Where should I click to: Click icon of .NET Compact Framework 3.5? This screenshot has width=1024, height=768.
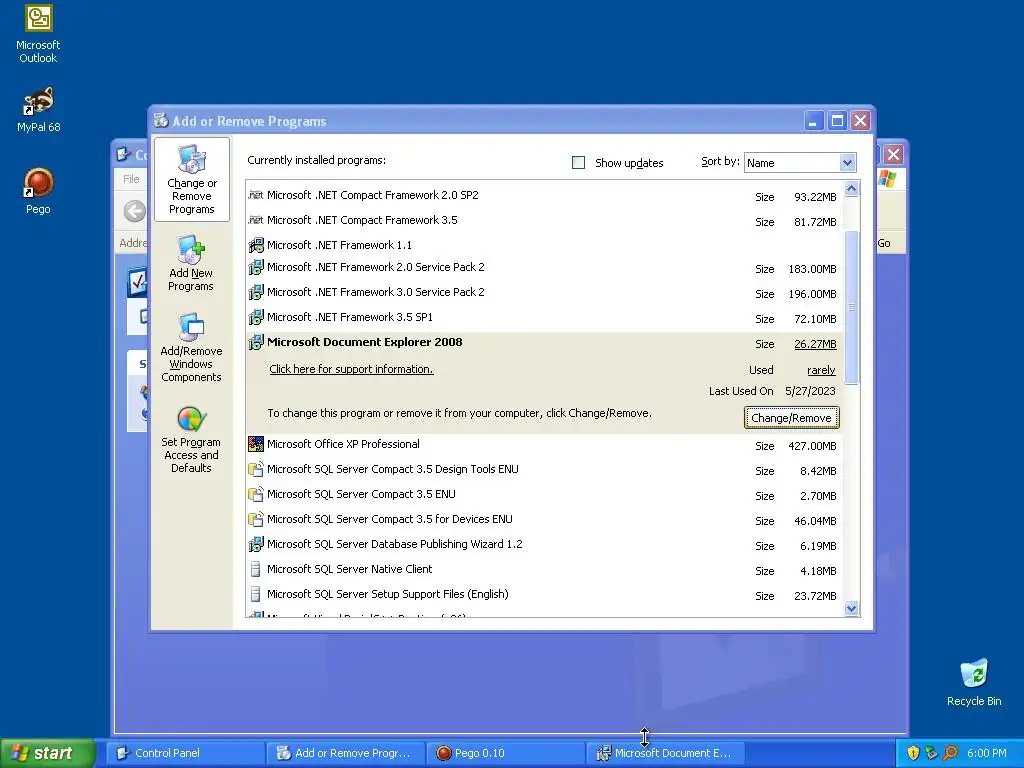coord(256,220)
